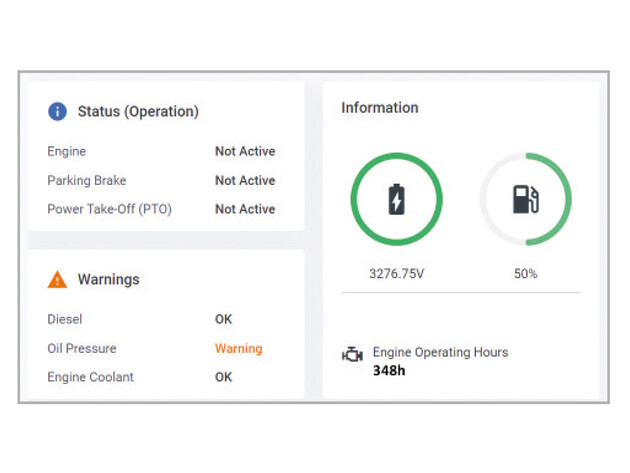Click the engine operating hours icon
Screen dimensions: 630x473
tap(352, 356)
